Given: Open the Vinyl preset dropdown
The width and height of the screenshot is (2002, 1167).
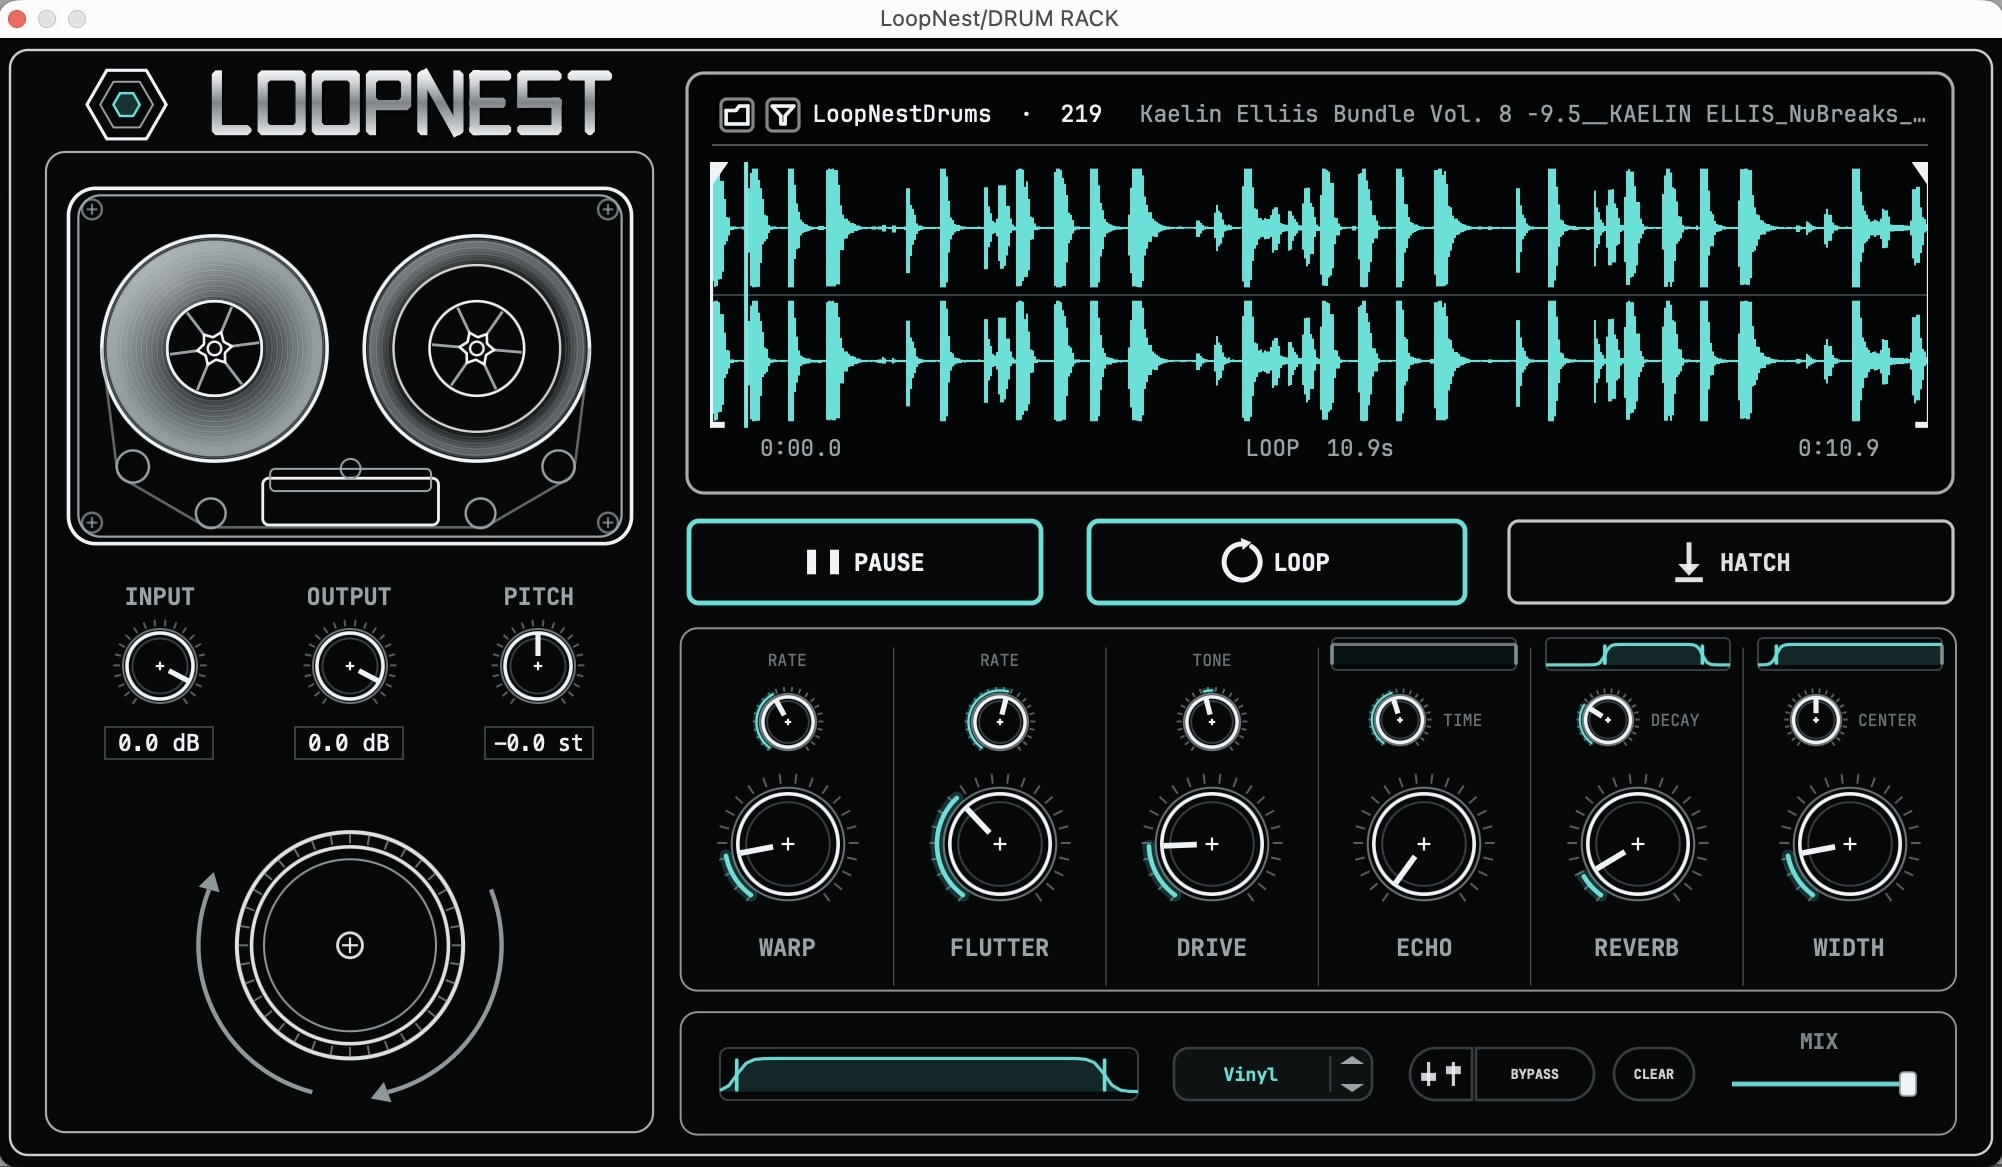Looking at the screenshot, I should tap(1251, 1074).
